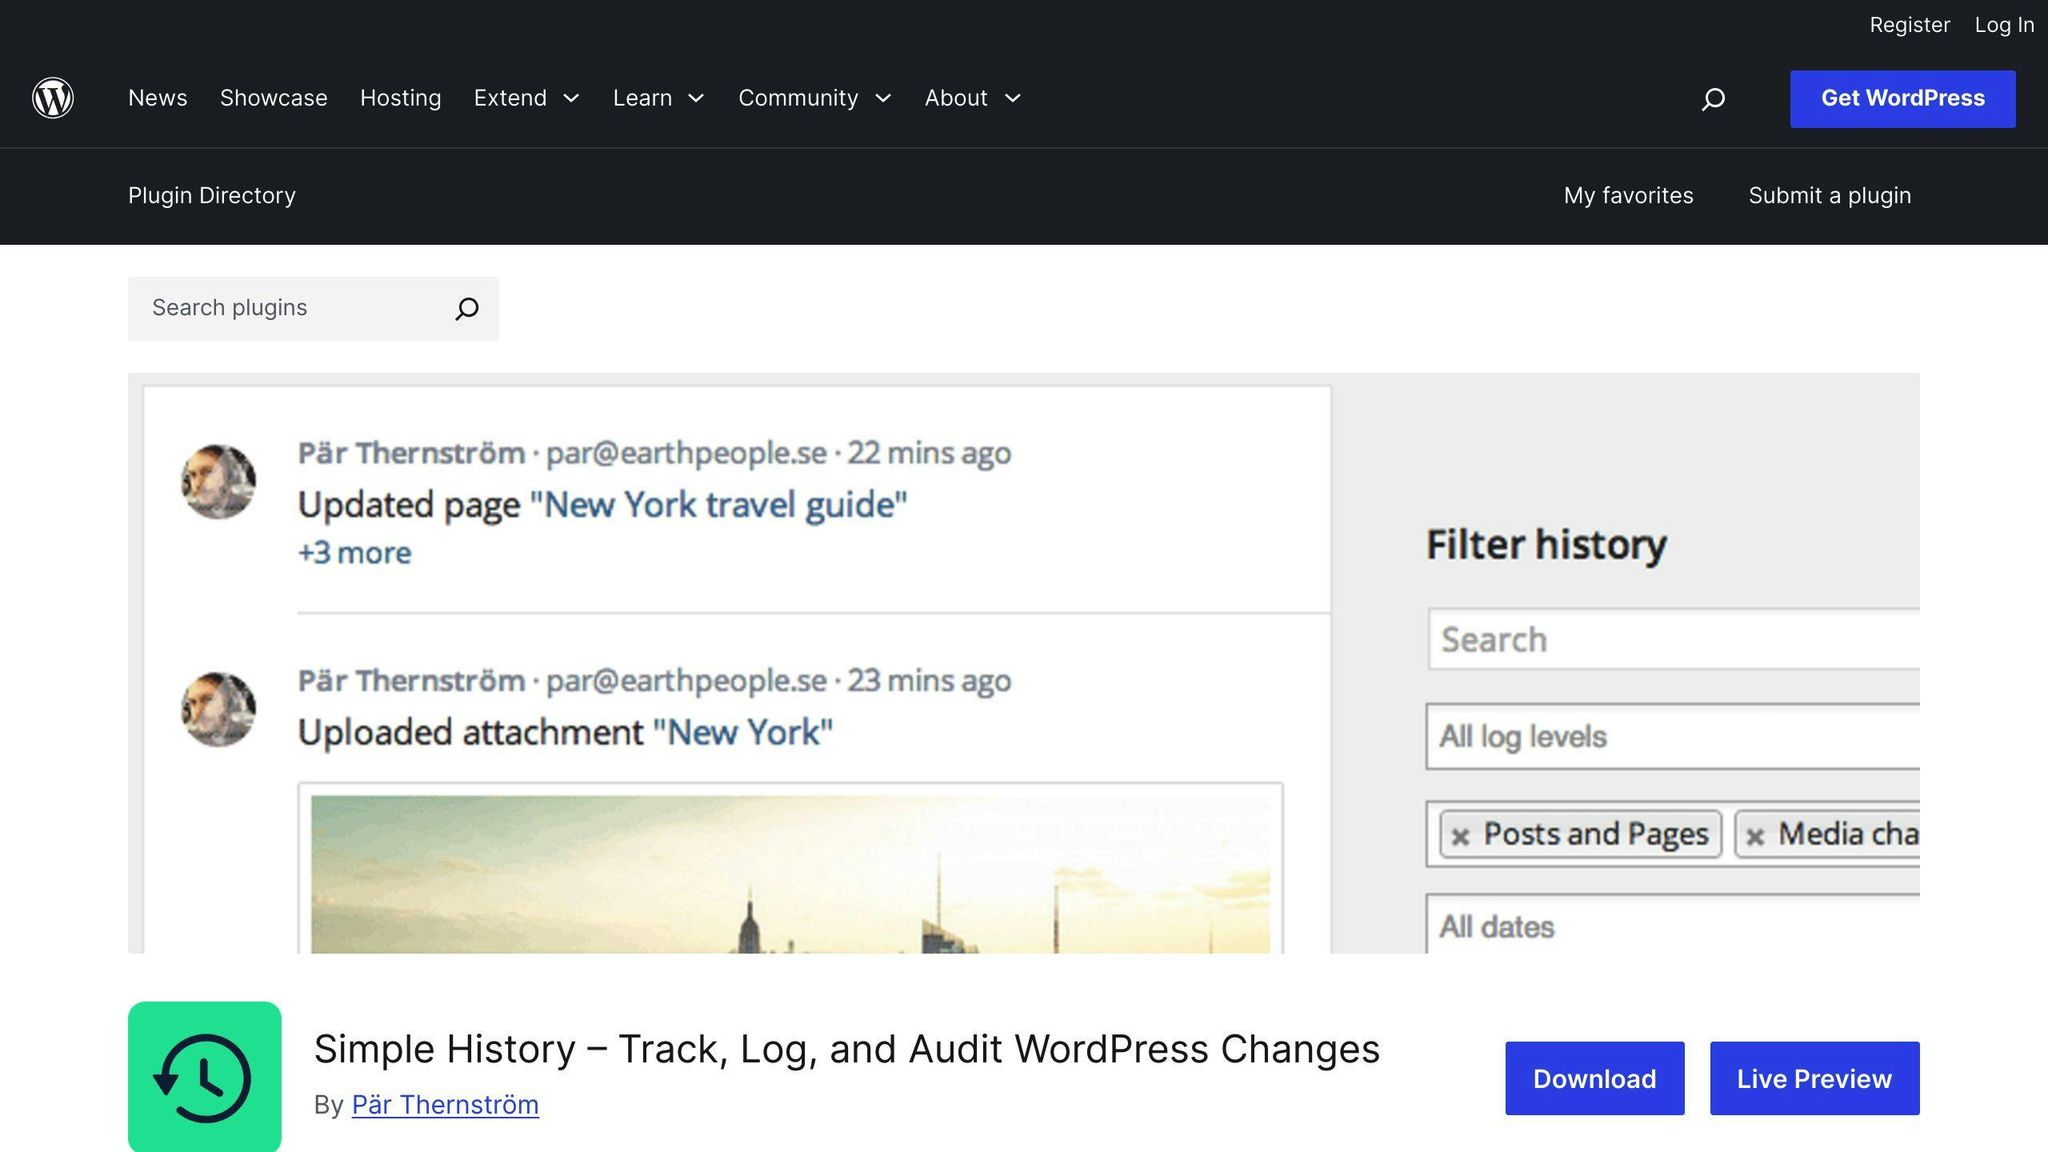Image resolution: width=2048 pixels, height=1152 pixels.
Task: Click the Live Preview button
Action: tap(1815, 1079)
